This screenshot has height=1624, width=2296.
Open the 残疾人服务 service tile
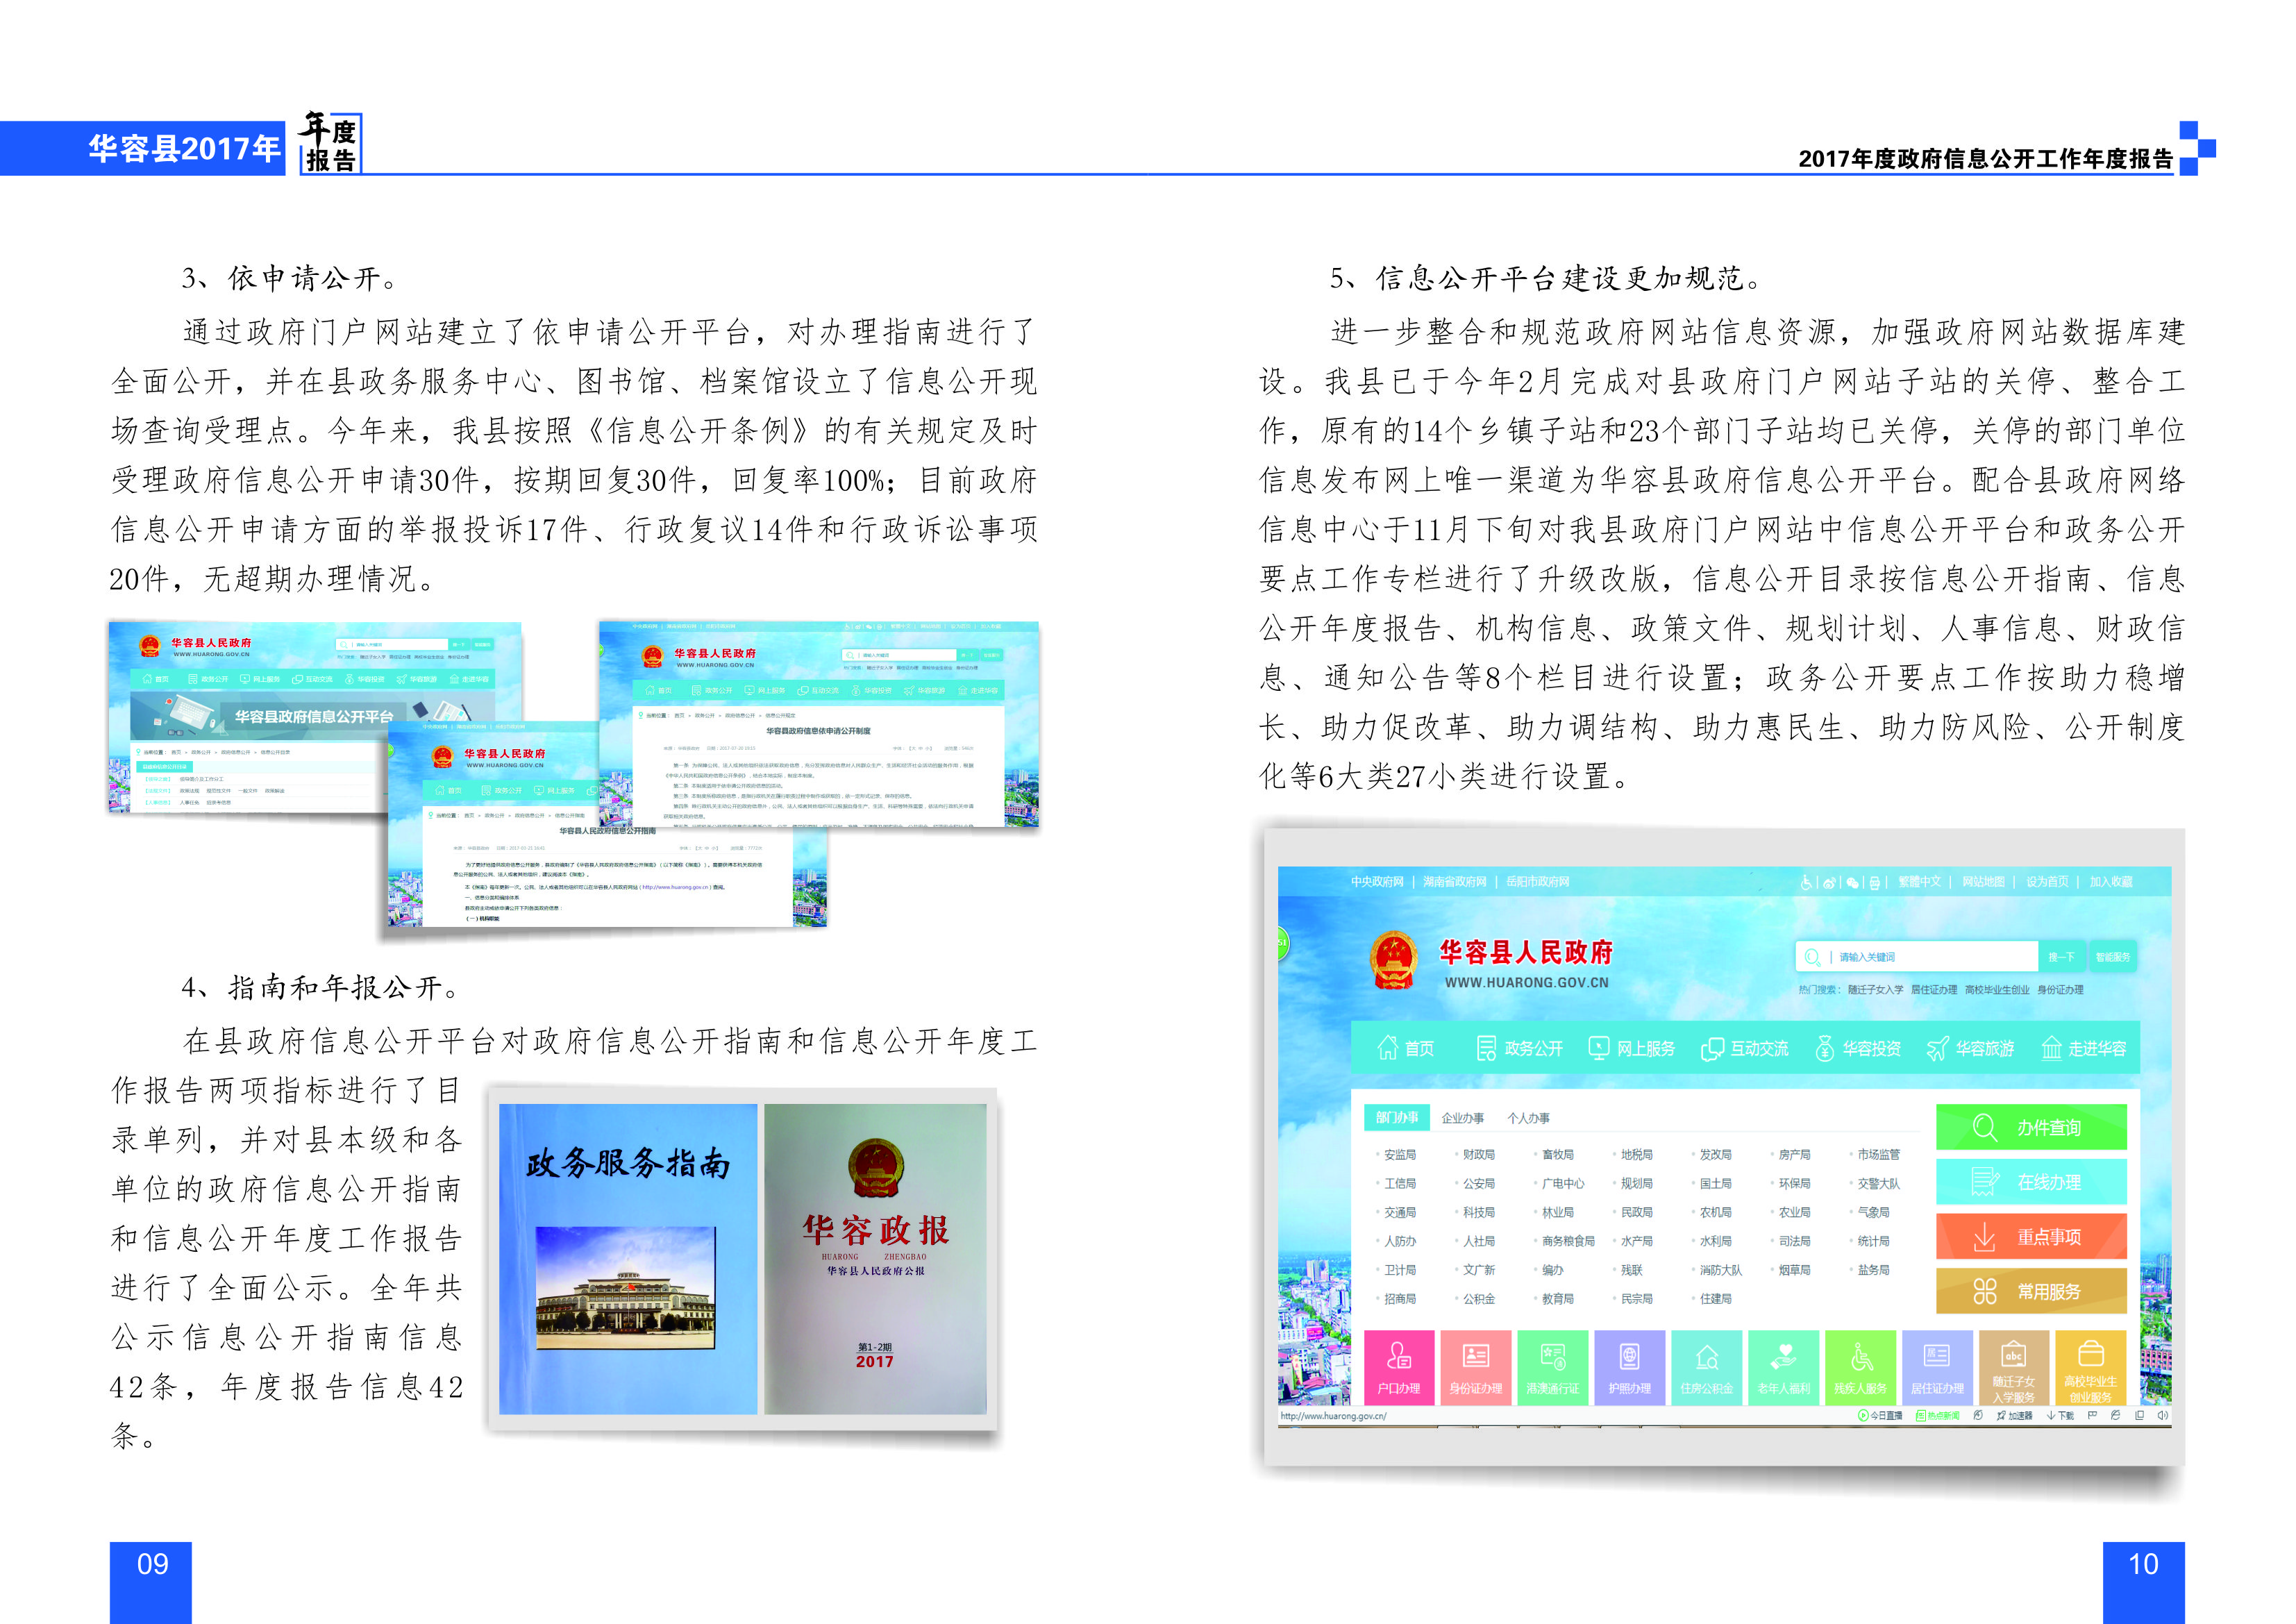(1860, 1367)
